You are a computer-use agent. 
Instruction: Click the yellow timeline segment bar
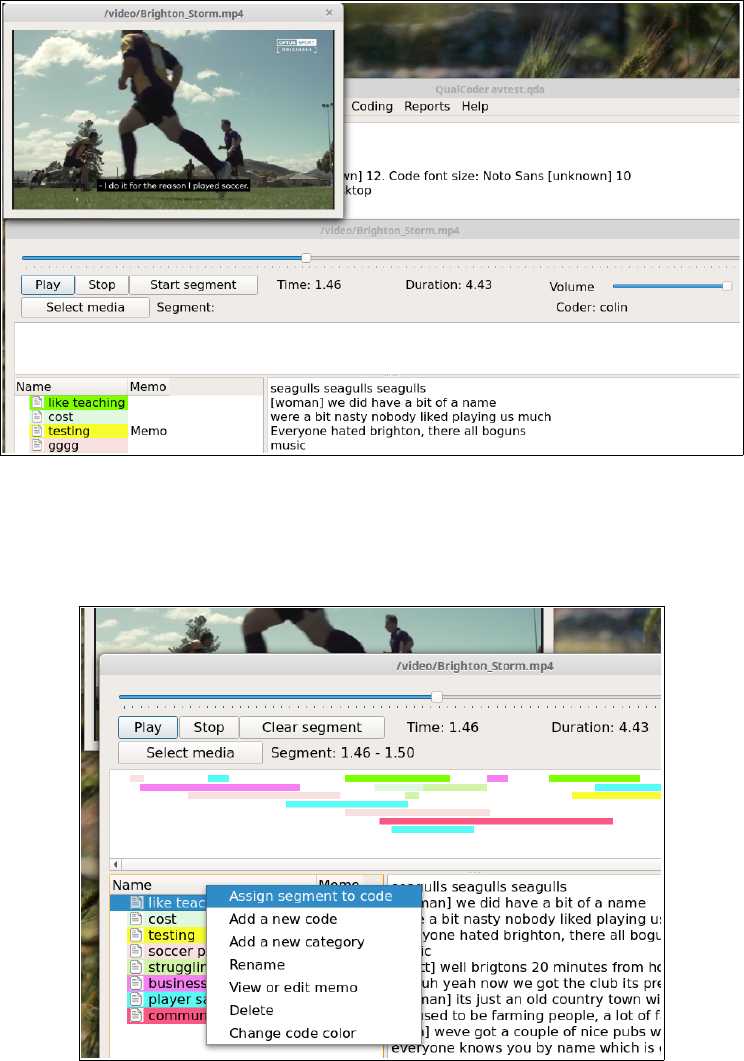pos(616,796)
